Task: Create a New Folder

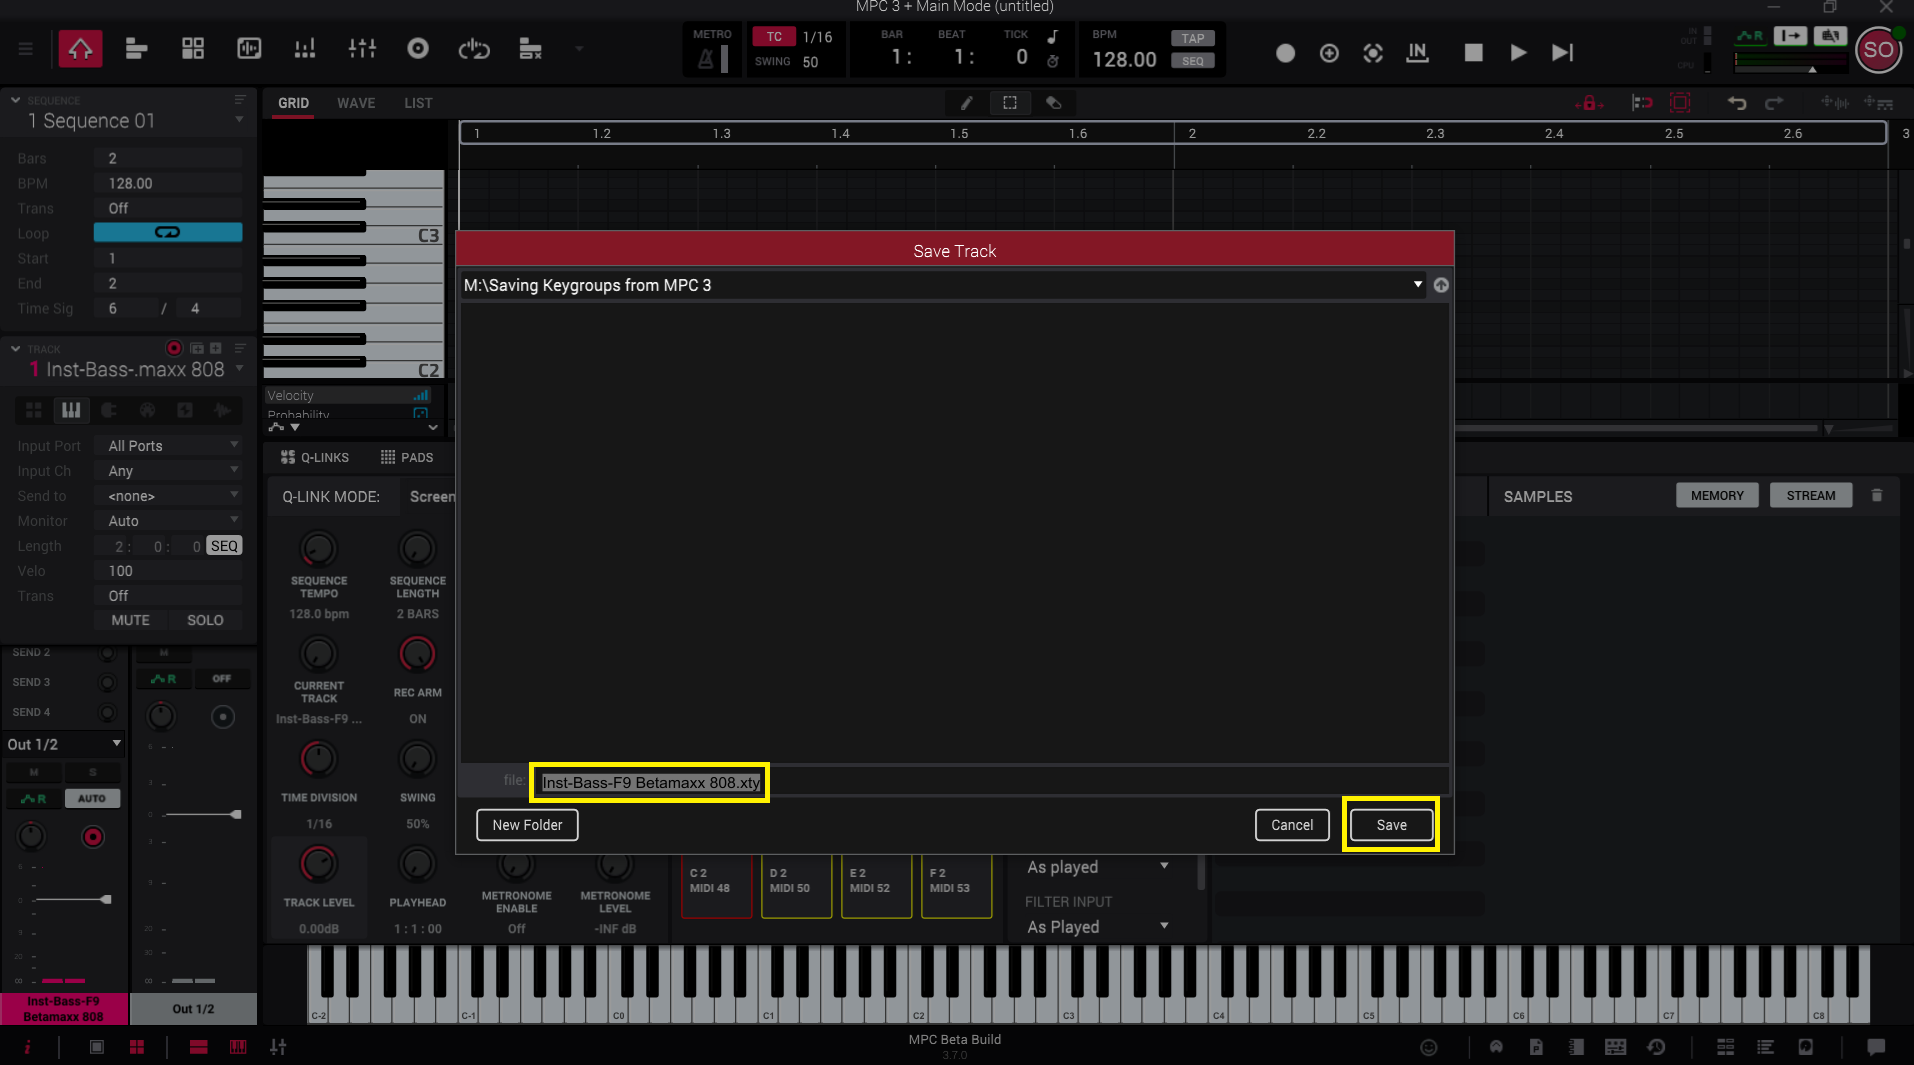Action: pyautogui.click(x=527, y=825)
